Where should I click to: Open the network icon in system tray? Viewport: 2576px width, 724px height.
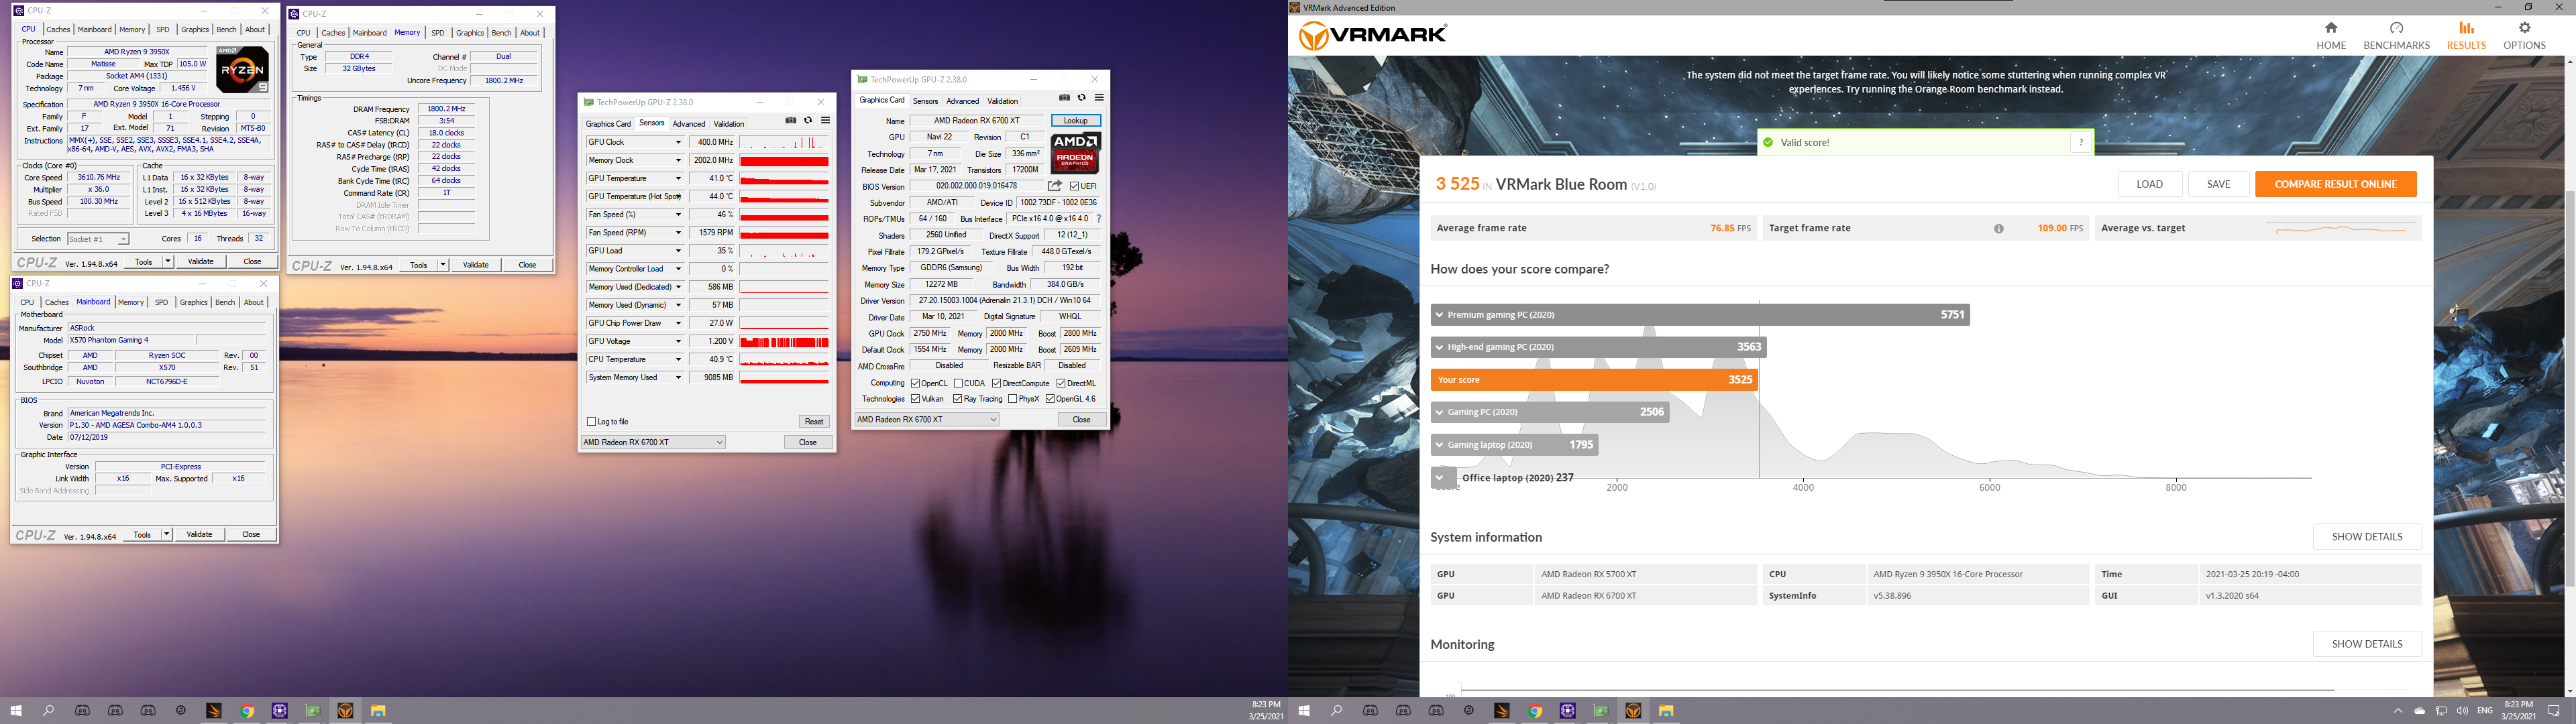[x=2440, y=711]
